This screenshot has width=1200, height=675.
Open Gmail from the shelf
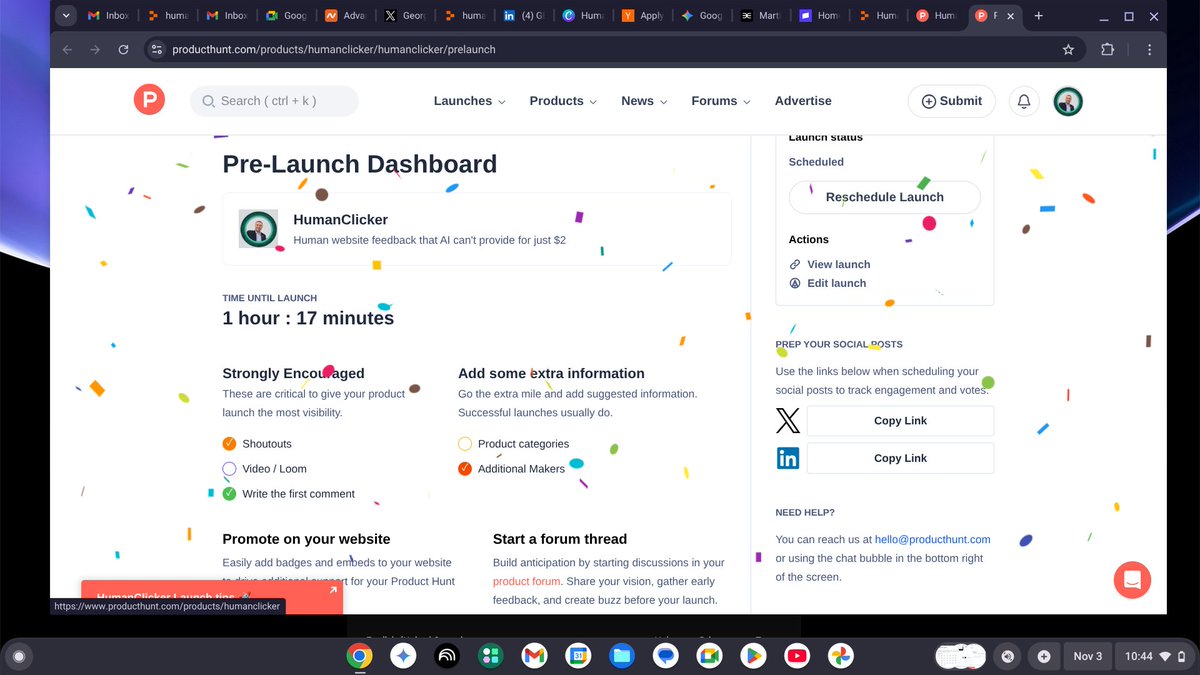tap(534, 656)
